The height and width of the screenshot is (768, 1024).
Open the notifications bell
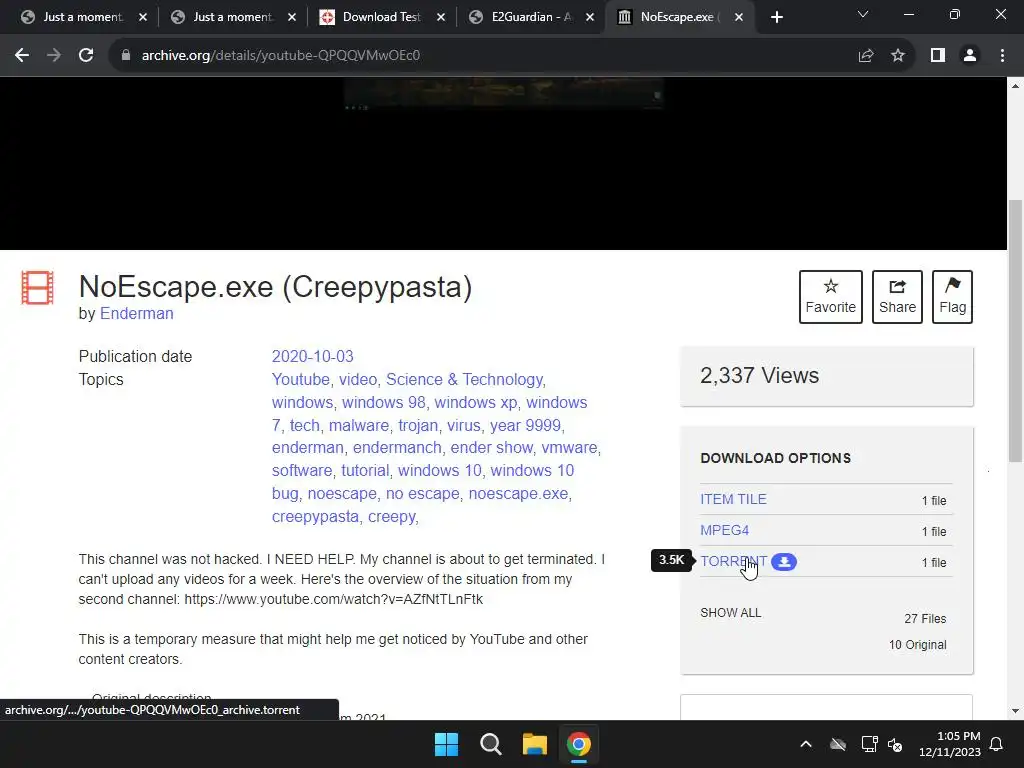(997, 744)
